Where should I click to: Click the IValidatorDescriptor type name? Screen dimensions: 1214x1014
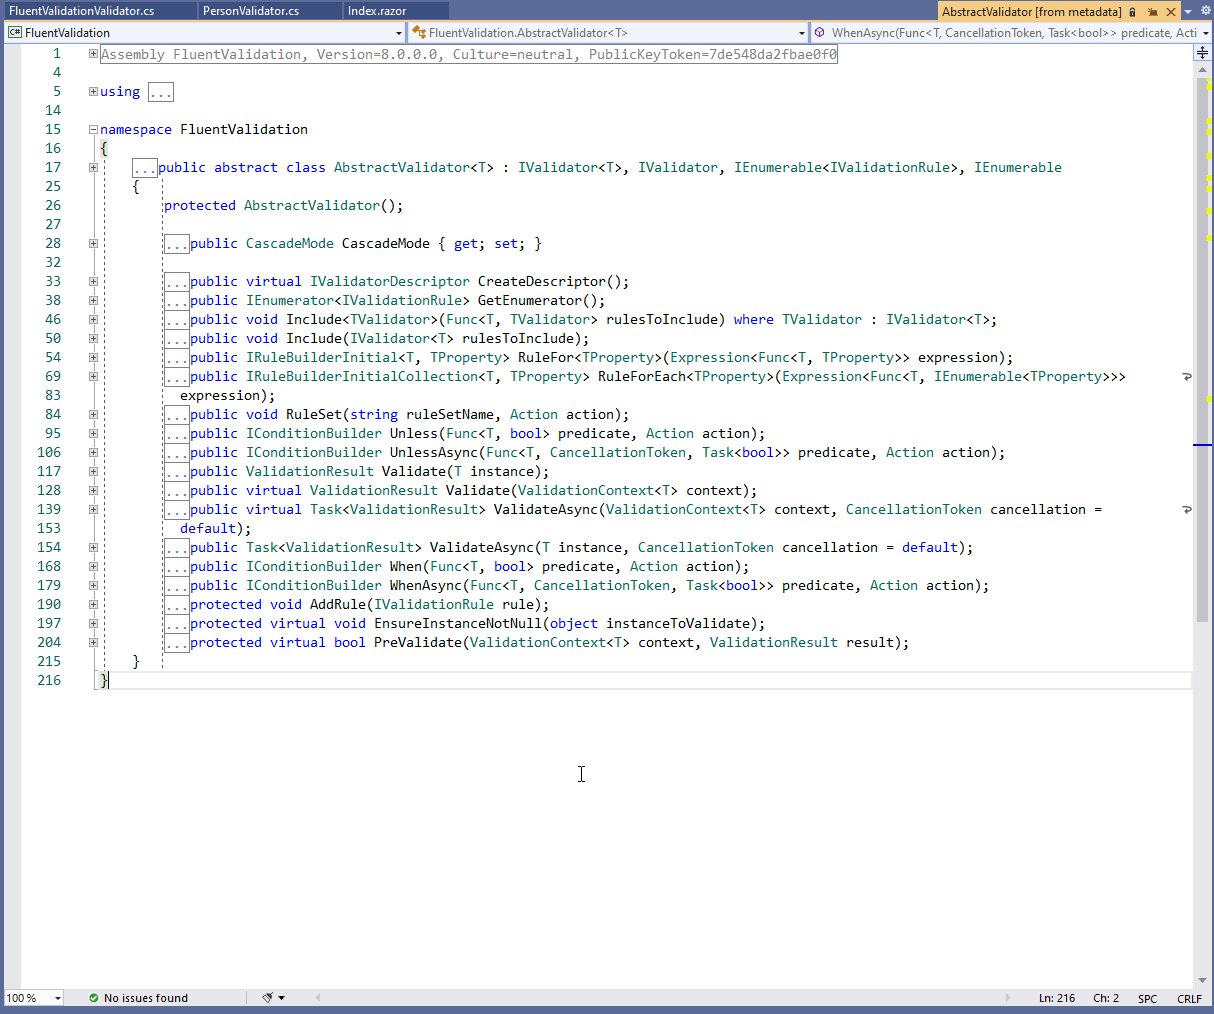point(389,282)
